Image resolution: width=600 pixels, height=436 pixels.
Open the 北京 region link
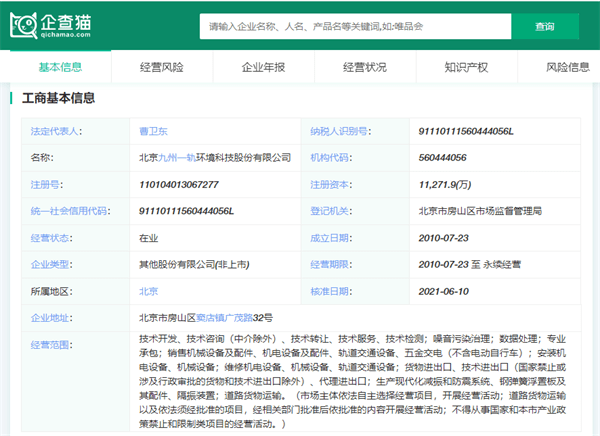coord(149,291)
